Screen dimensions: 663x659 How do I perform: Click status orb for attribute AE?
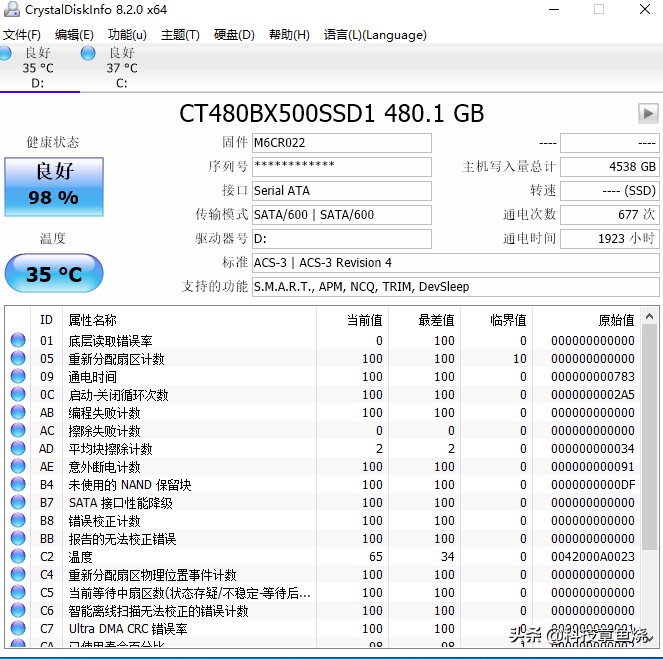point(18,466)
